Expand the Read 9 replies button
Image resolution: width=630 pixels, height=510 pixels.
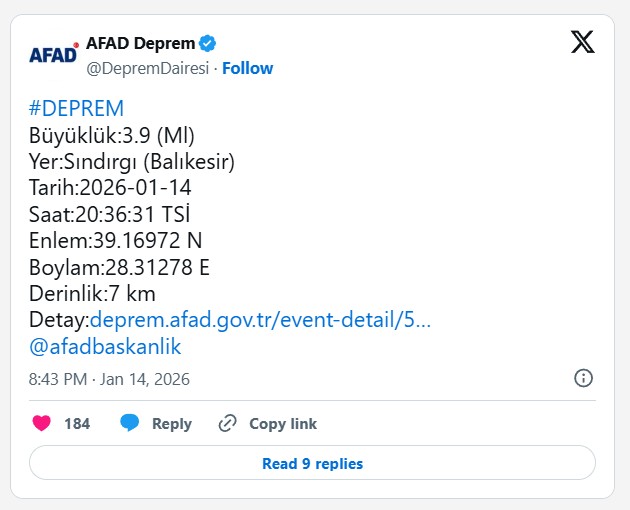pyautogui.click(x=312, y=463)
